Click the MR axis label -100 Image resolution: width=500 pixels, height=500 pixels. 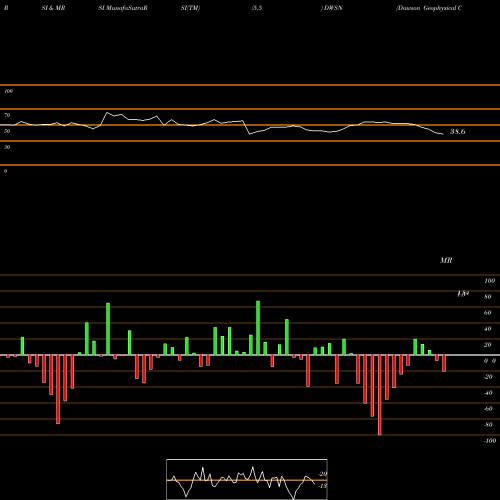[490, 441]
